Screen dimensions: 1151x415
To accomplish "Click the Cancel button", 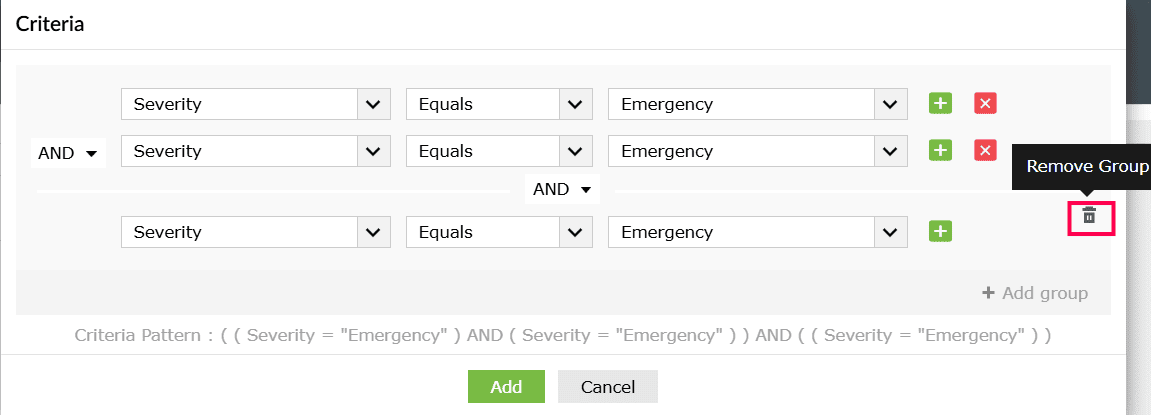I will pos(608,386).
